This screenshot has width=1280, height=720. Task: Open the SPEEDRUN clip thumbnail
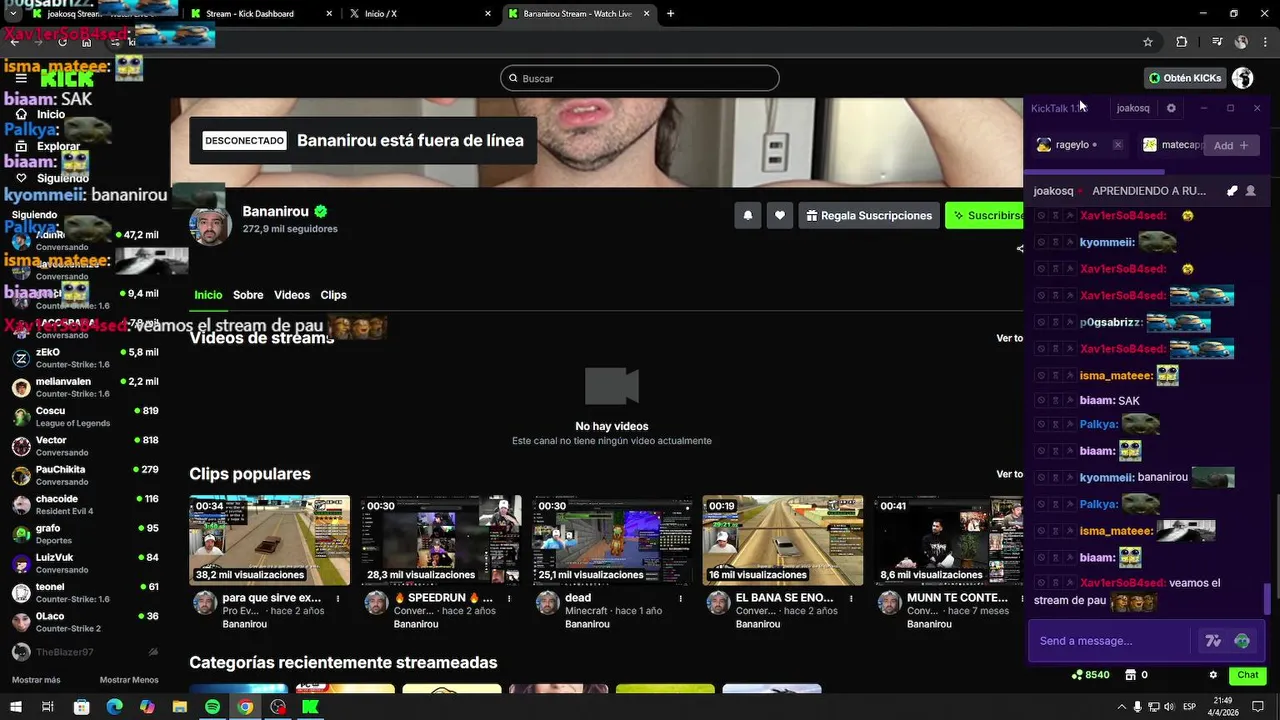(x=441, y=540)
